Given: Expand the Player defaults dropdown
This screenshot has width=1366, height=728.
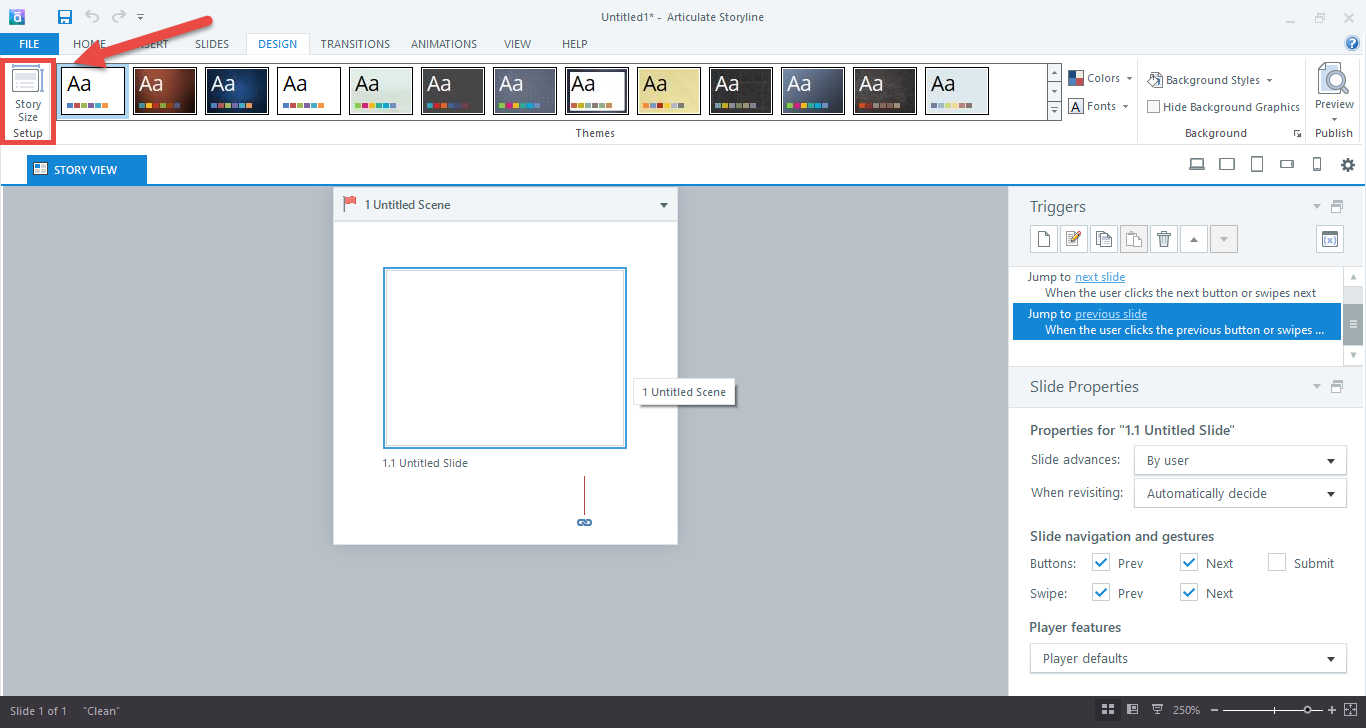Looking at the screenshot, I should 1188,659.
